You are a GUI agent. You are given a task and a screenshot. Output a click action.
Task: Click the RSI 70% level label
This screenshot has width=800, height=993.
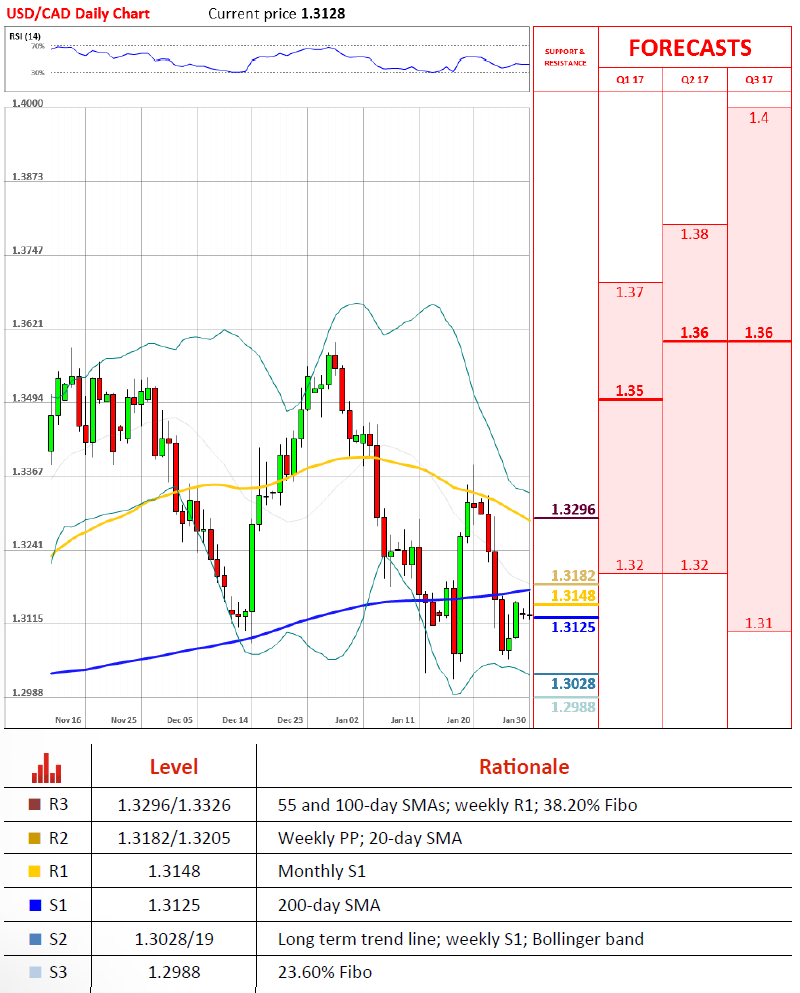[x=38, y=46]
